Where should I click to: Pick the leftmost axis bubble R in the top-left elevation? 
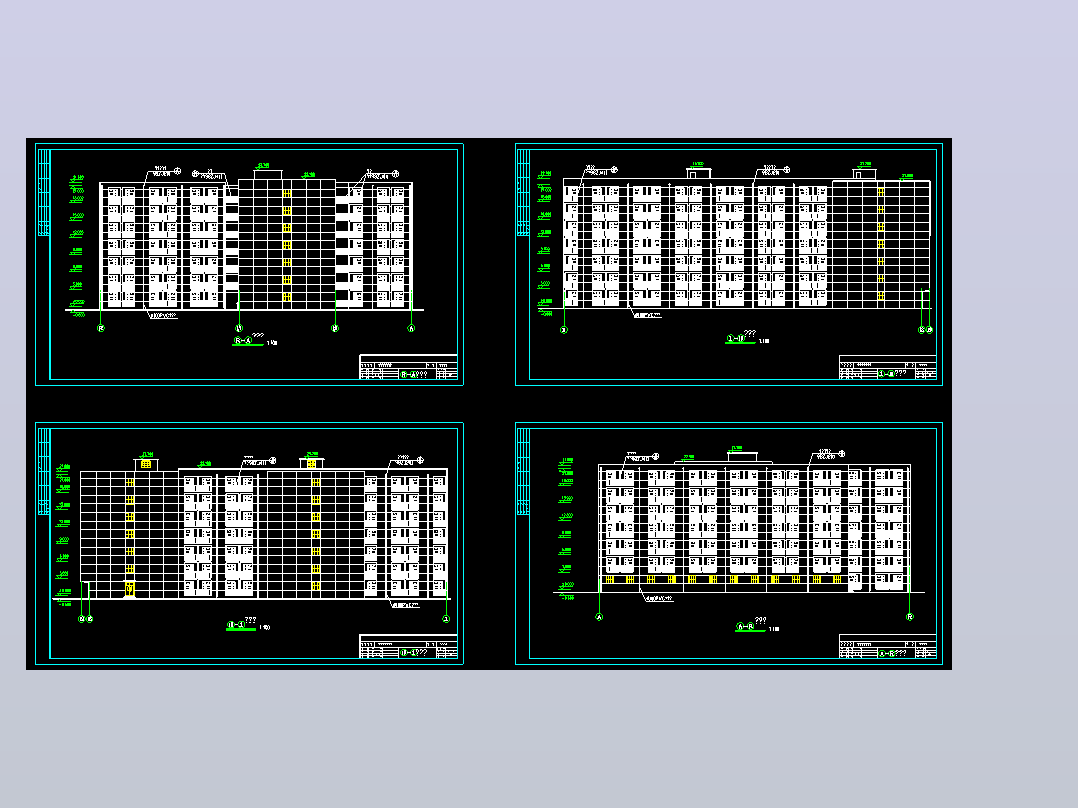coord(101,329)
